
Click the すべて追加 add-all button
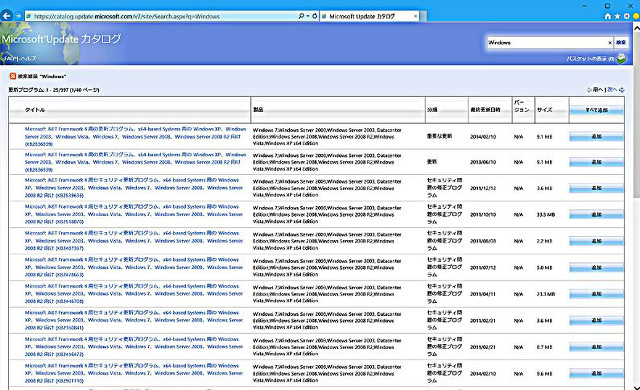596,110
